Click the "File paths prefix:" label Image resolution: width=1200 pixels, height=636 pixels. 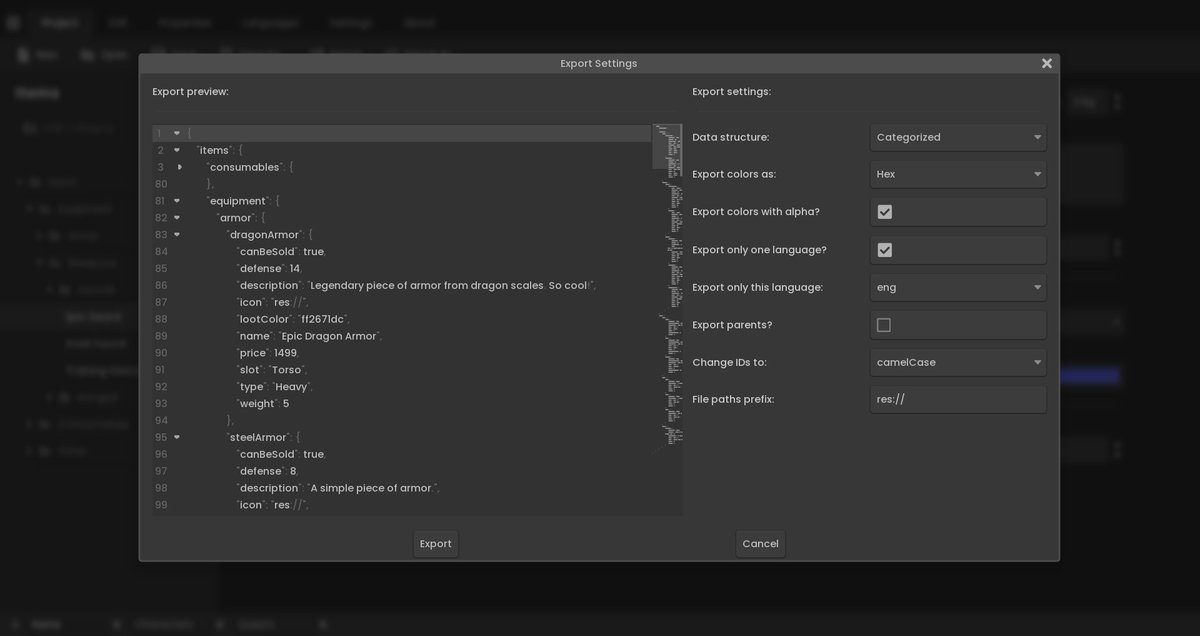point(733,399)
